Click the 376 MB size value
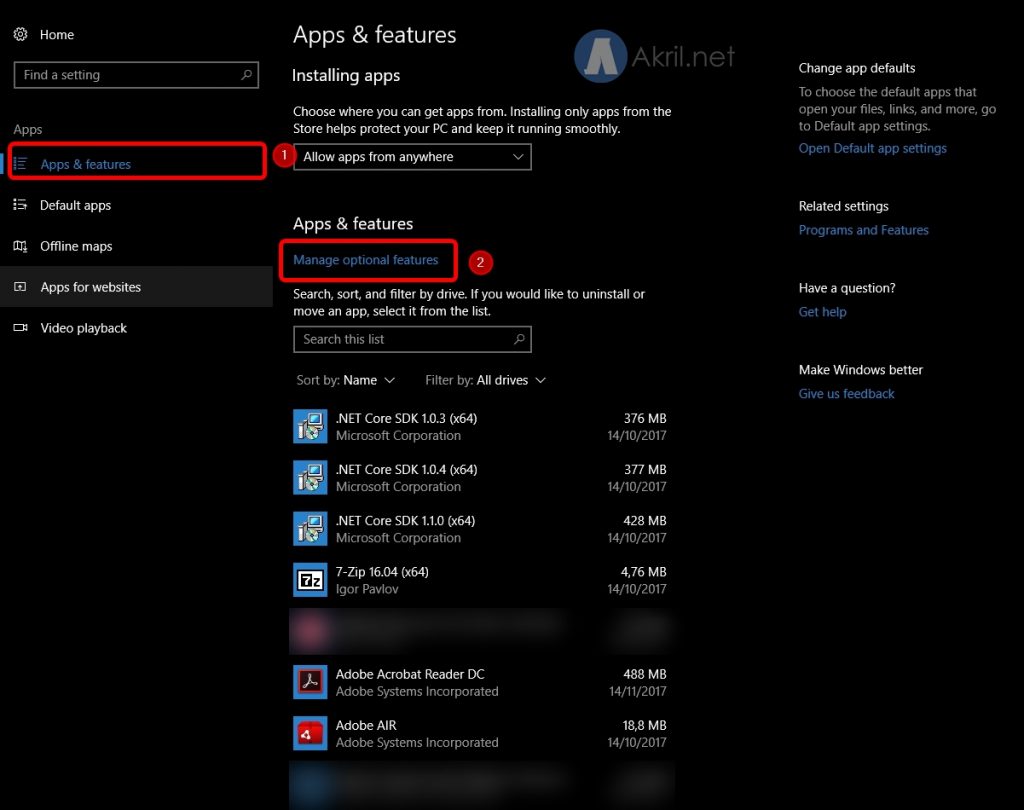 click(645, 418)
